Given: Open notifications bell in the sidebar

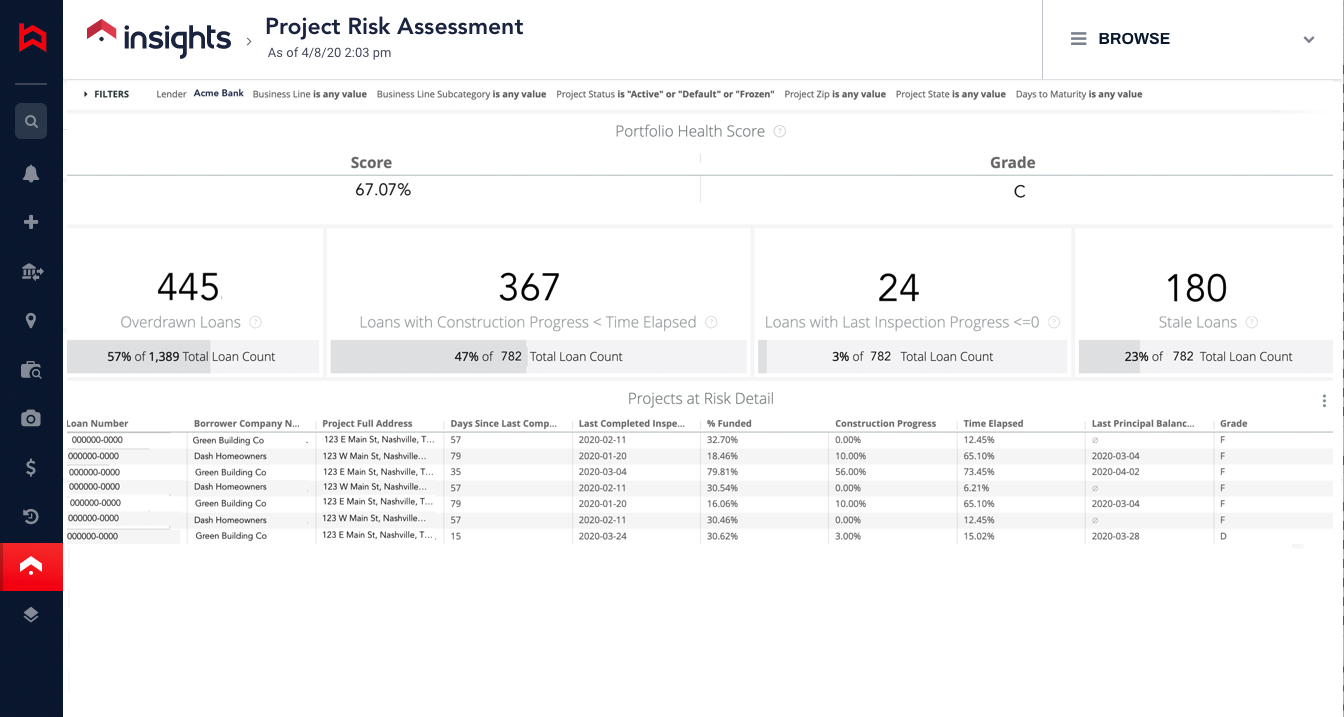Looking at the screenshot, I should [x=31, y=173].
